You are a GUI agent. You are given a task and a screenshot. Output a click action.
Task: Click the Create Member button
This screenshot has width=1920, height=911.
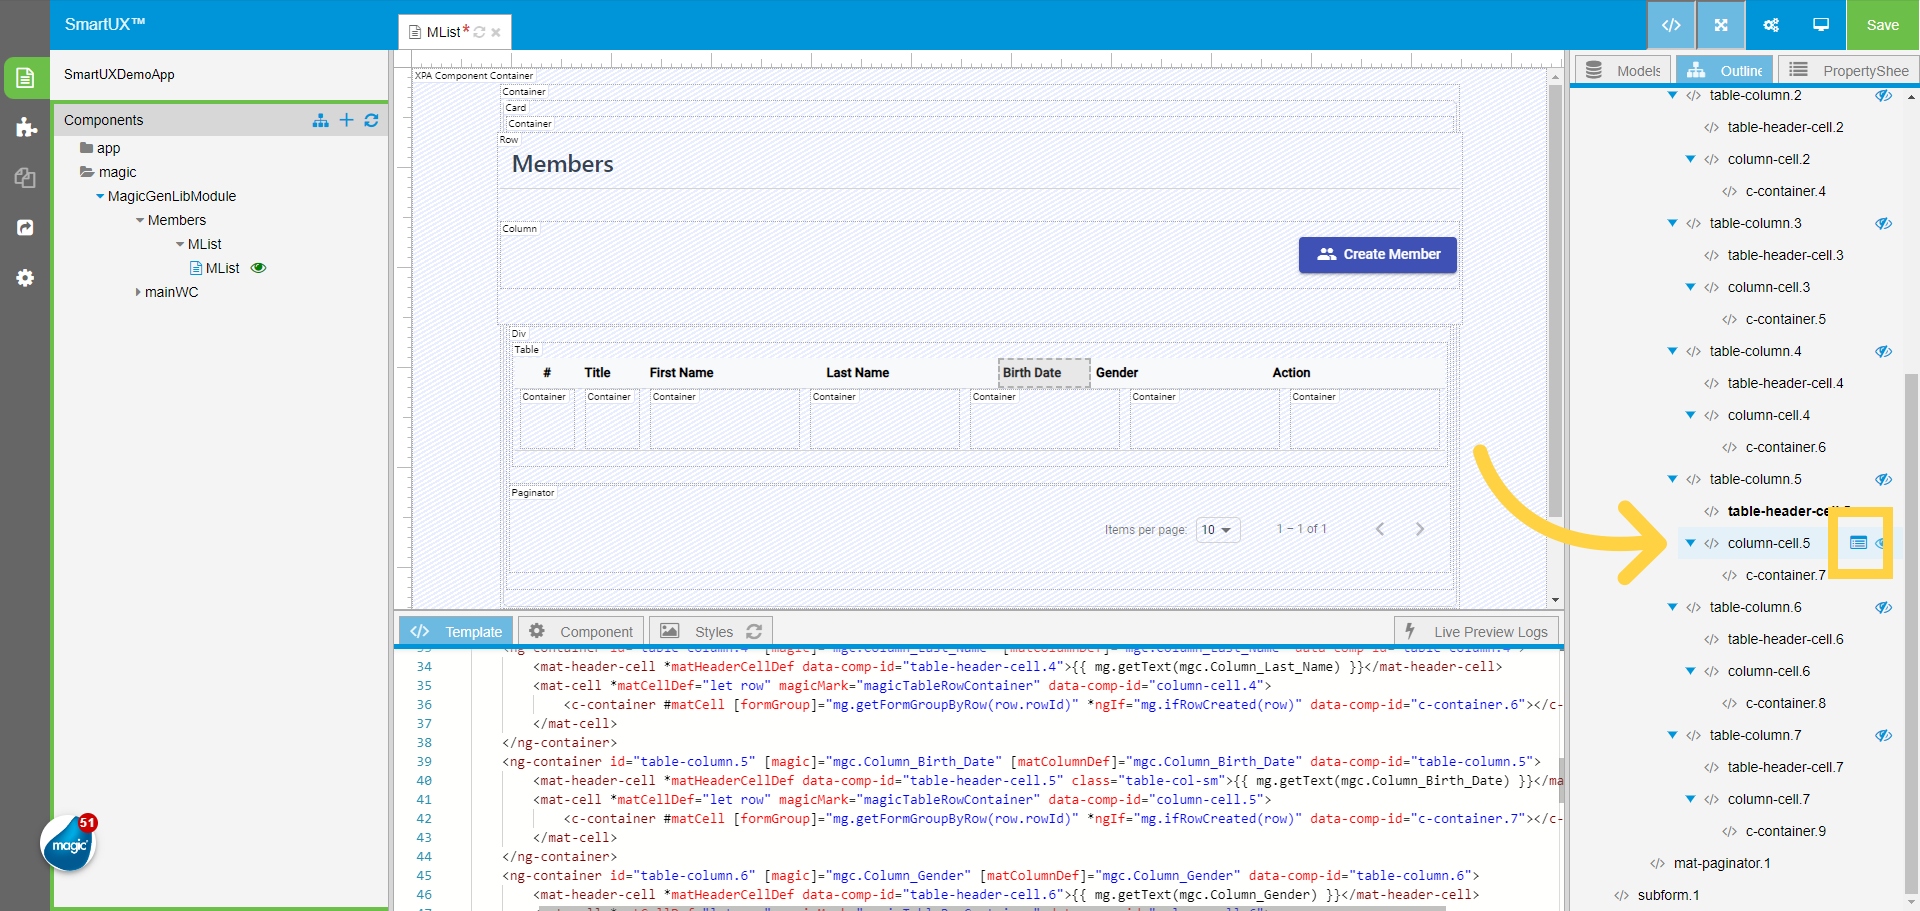[x=1377, y=255]
